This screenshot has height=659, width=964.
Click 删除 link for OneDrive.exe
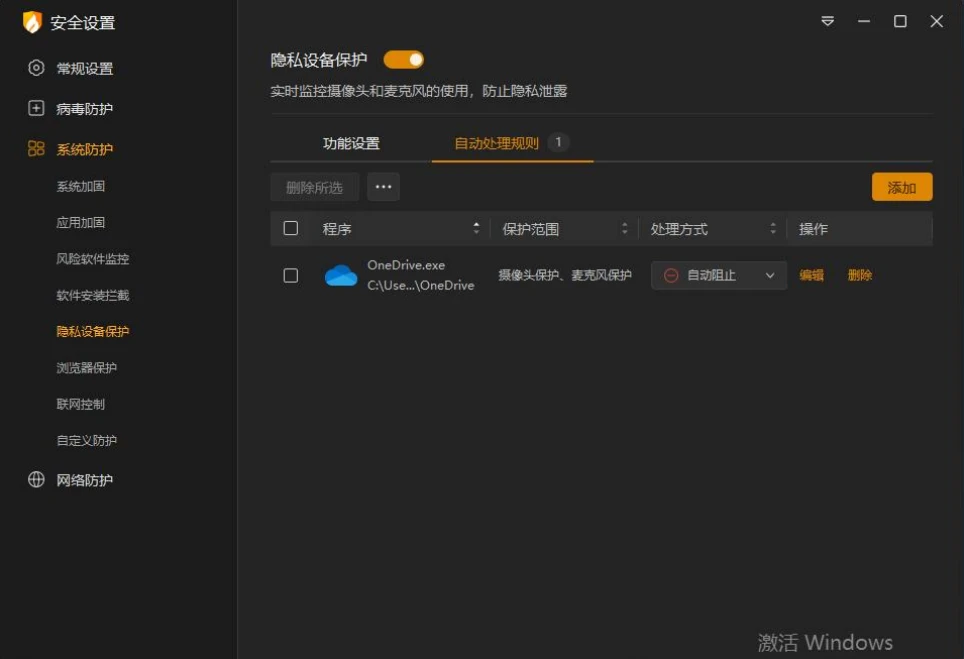860,275
